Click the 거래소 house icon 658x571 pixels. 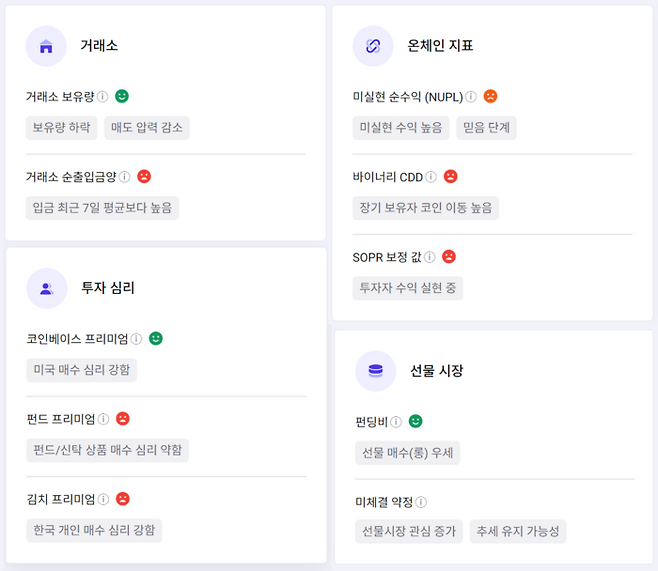tap(46, 46)
